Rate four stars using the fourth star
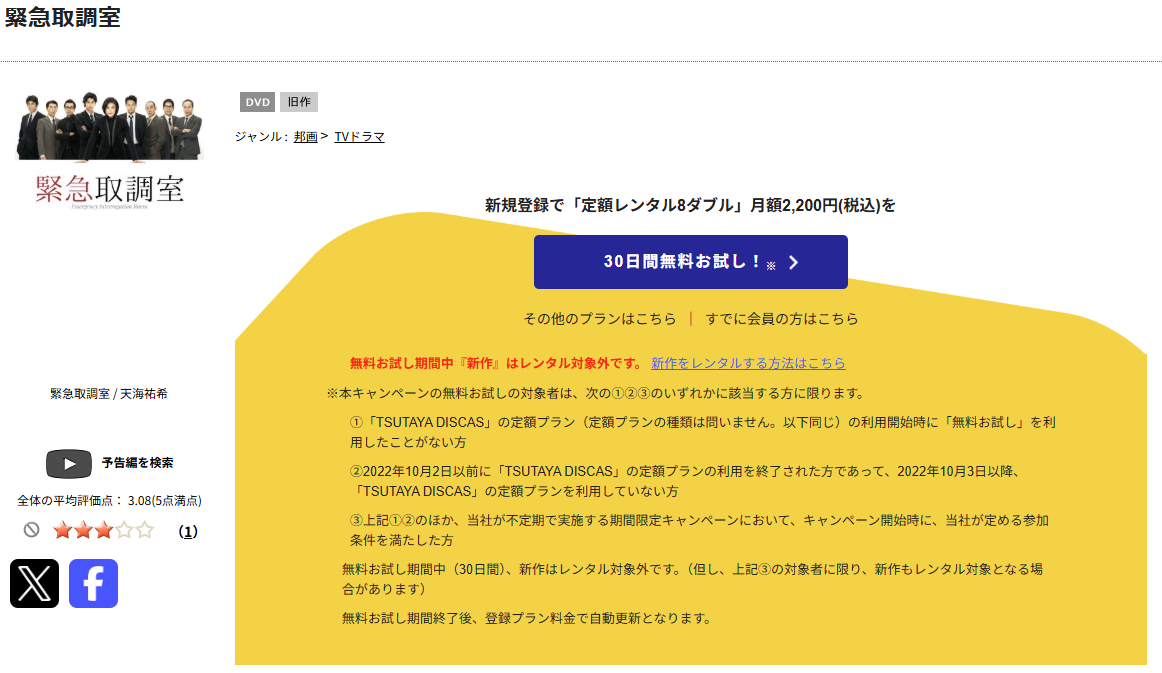The width and height of the screenshot is (1162, 673). pyautogui.click(x=124, y=530)
